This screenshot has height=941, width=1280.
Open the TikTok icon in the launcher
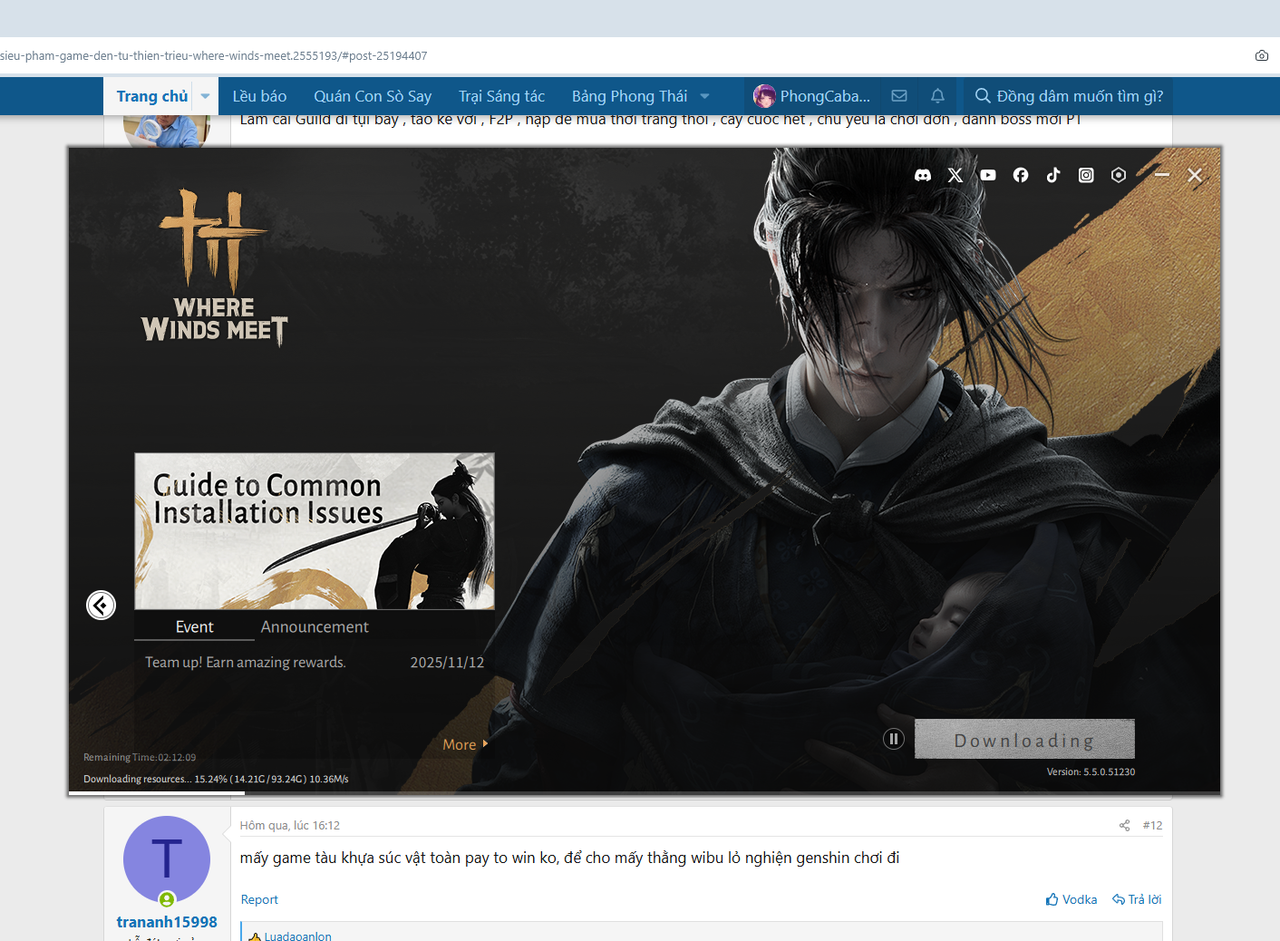coord(1053,174)
